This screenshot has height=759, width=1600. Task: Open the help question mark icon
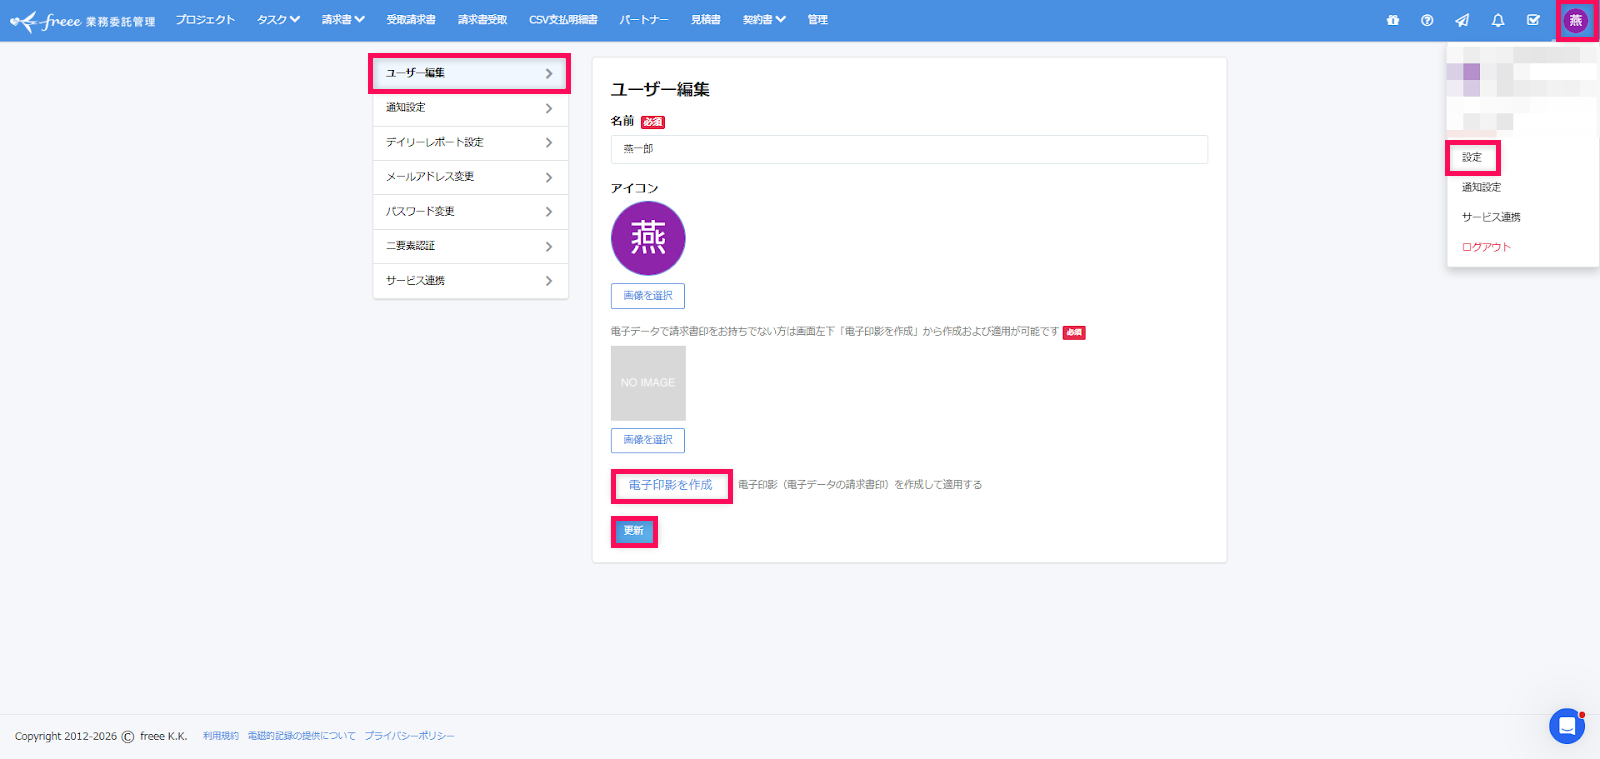point(1427,20)
